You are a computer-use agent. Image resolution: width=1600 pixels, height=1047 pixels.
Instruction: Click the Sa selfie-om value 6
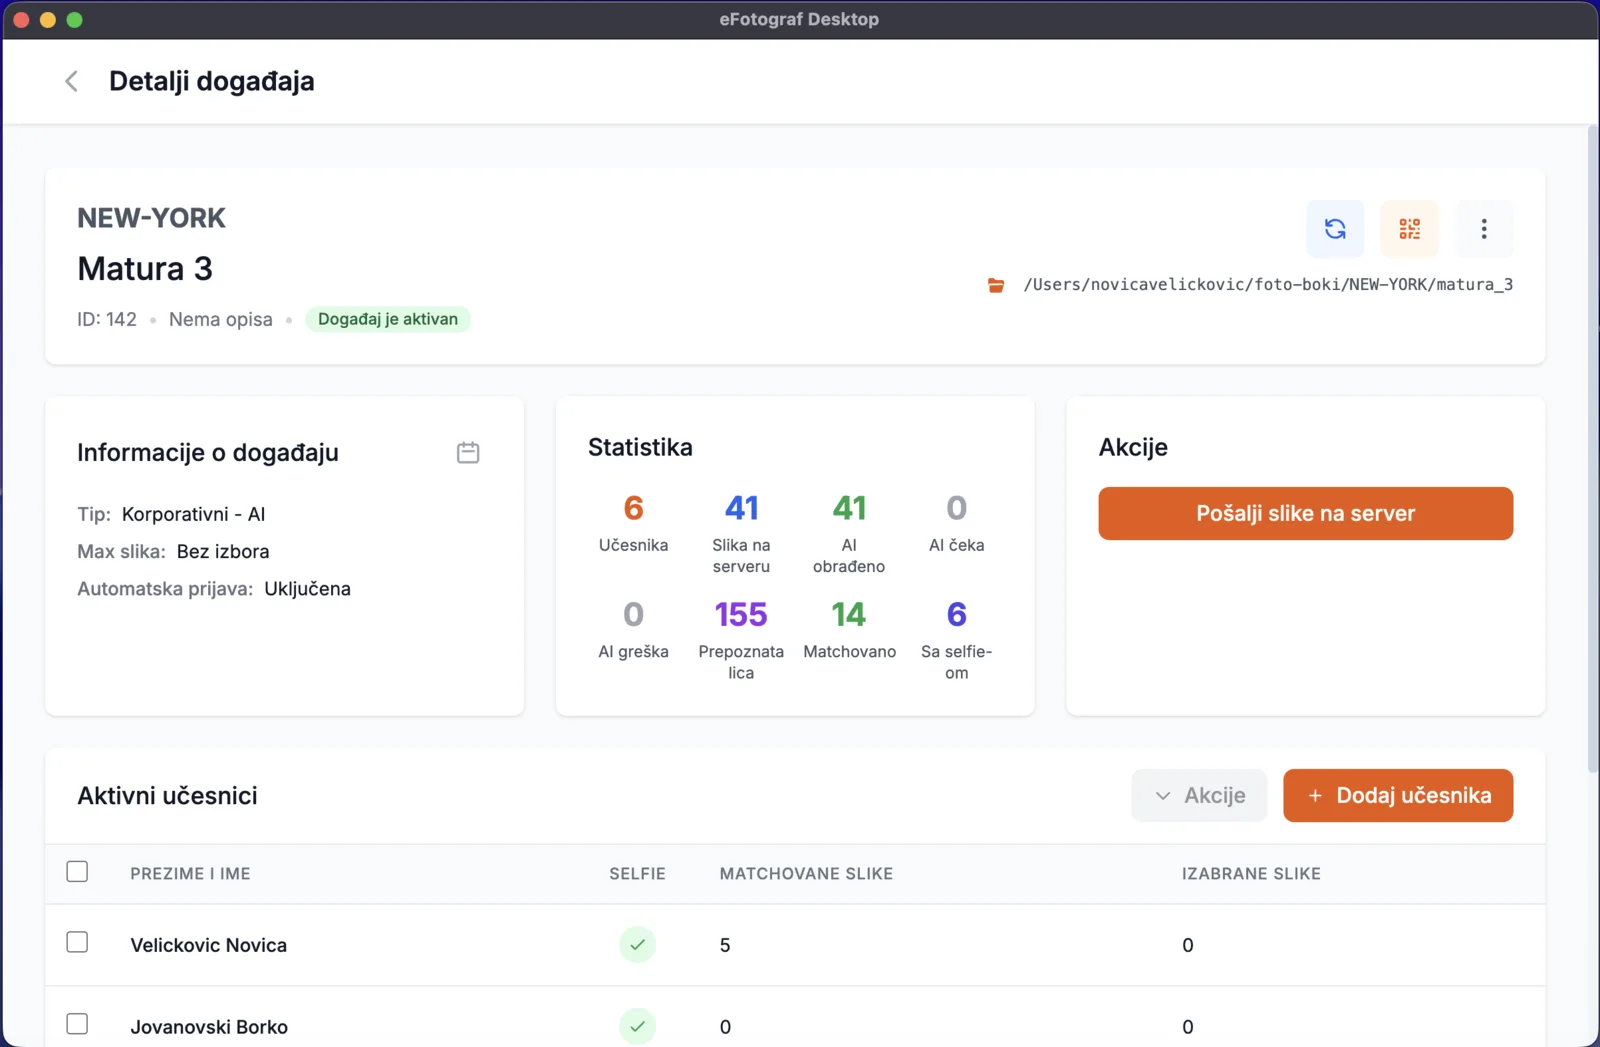coord(957,614)
